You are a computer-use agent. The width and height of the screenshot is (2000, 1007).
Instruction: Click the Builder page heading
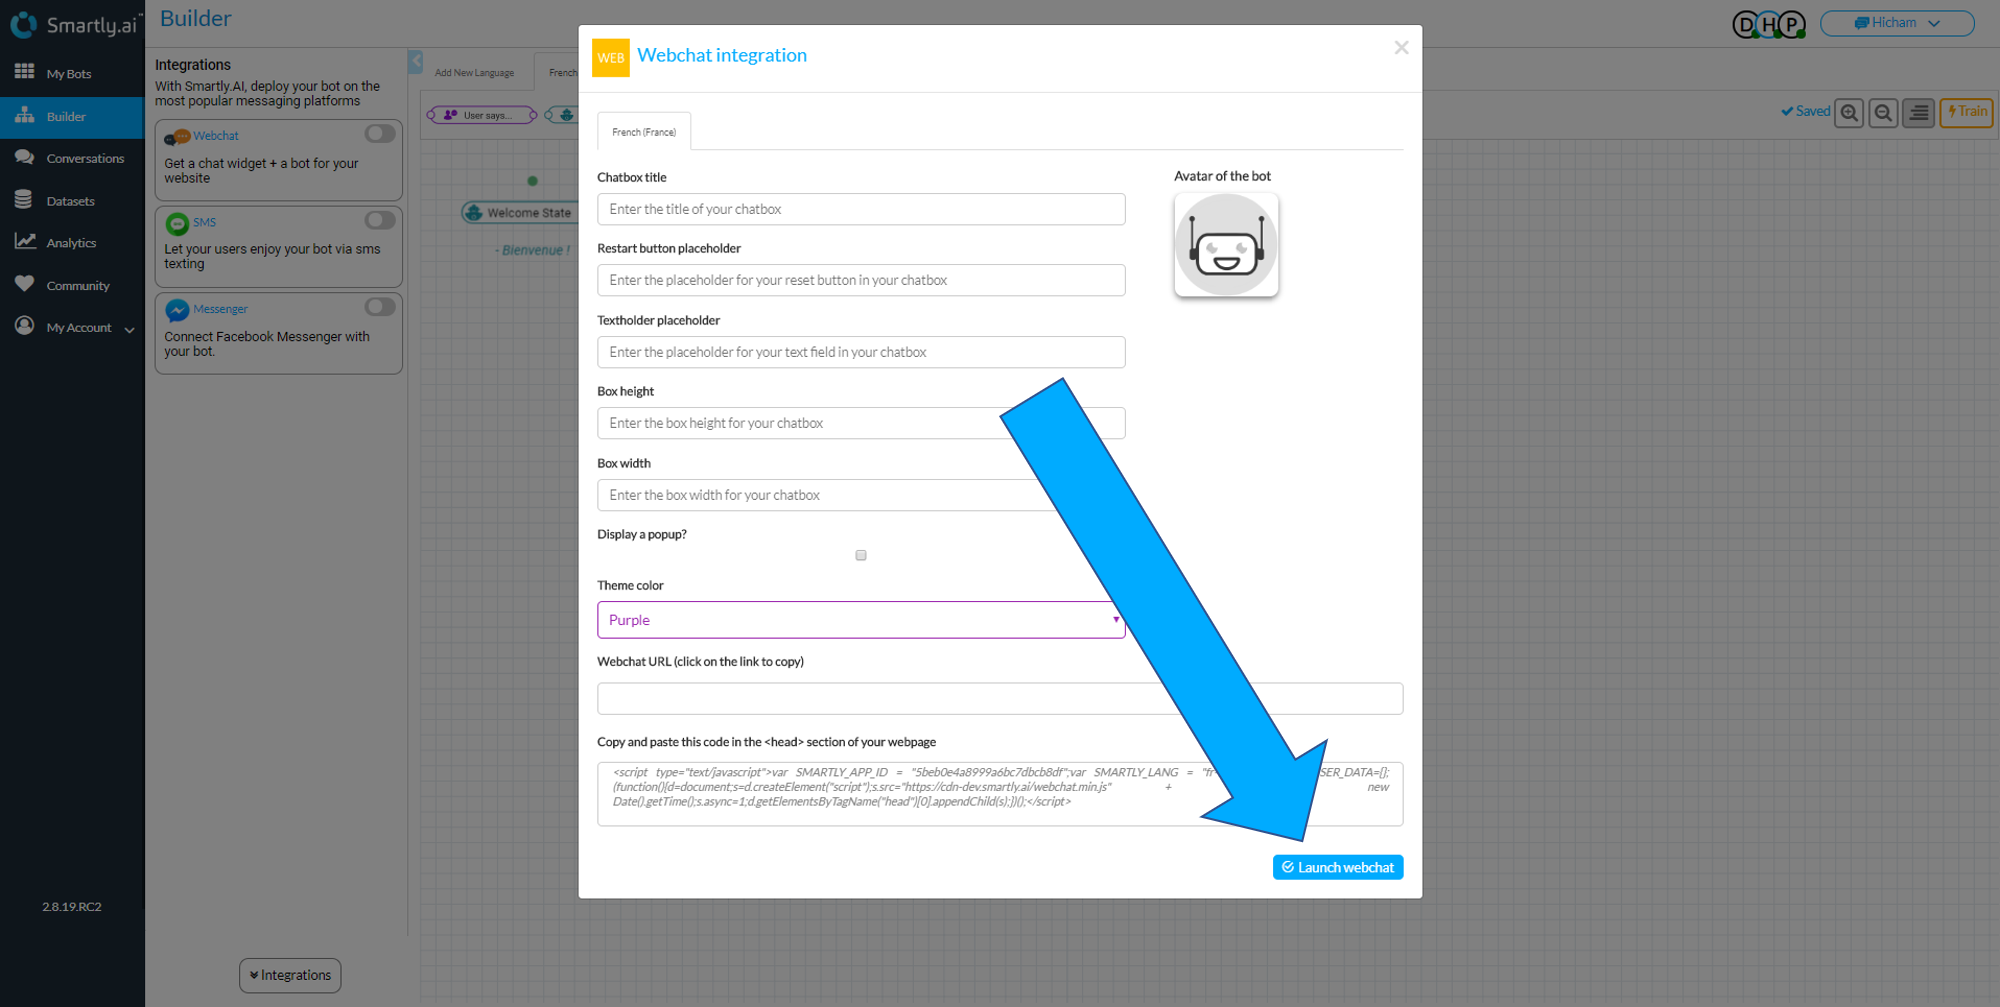pos(195,19)
